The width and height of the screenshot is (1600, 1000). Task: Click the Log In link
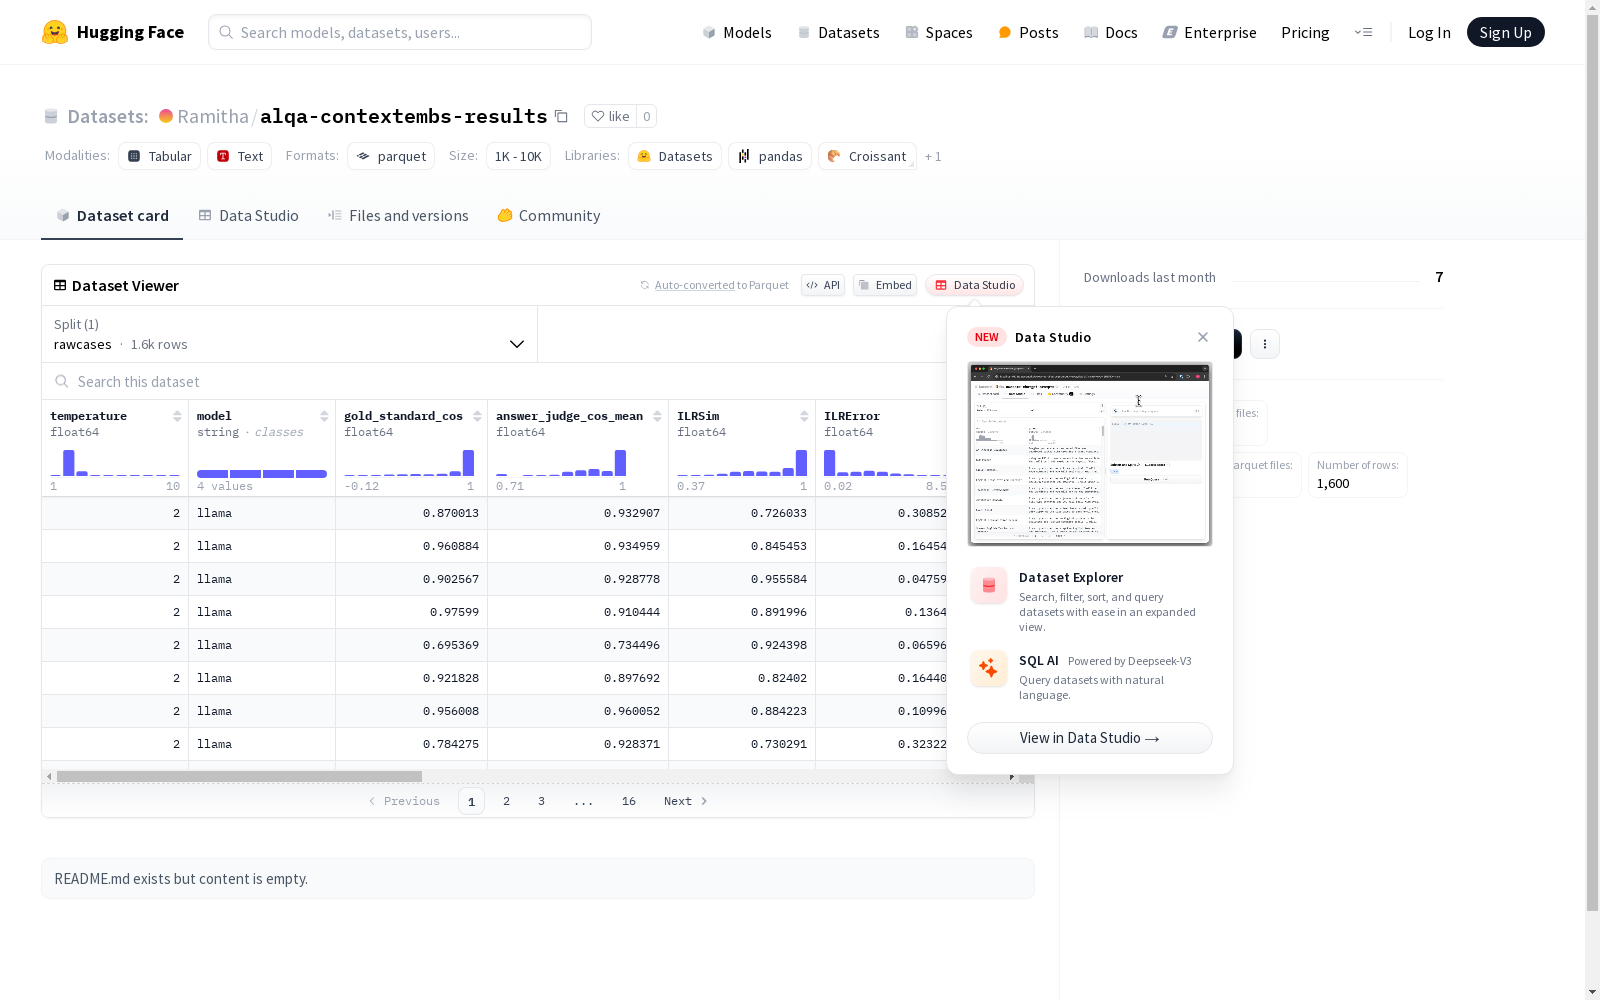coord(1429,32)
